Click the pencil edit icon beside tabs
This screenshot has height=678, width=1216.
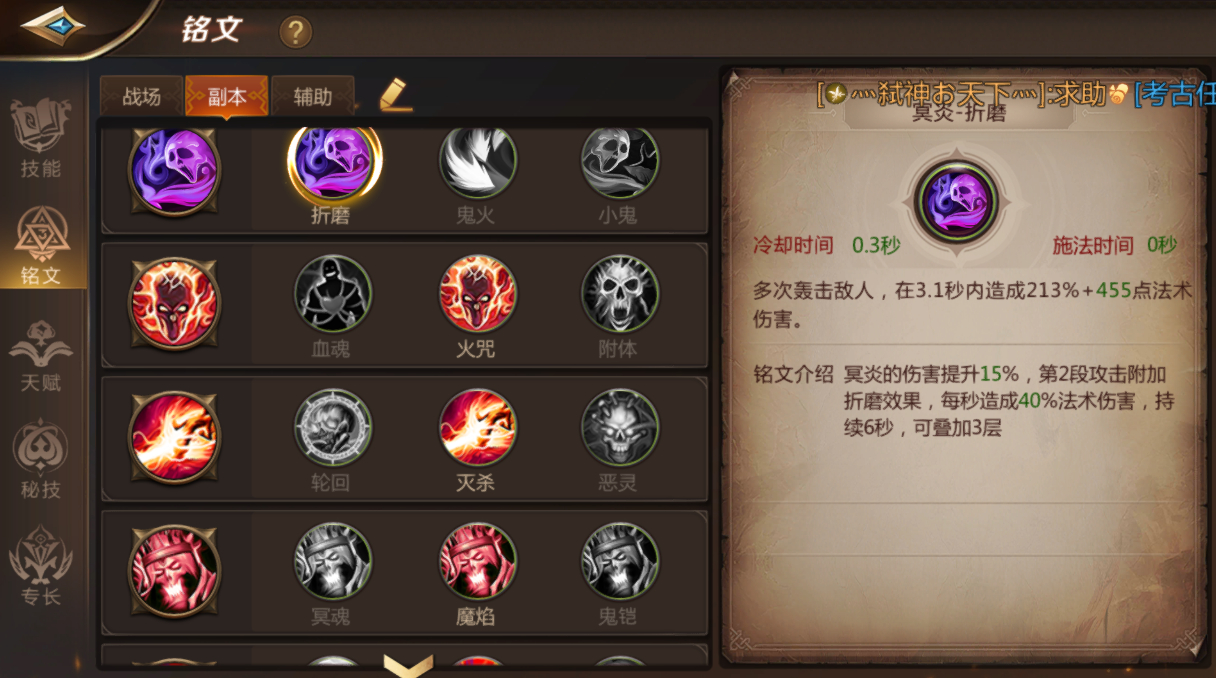click(395, 96)
